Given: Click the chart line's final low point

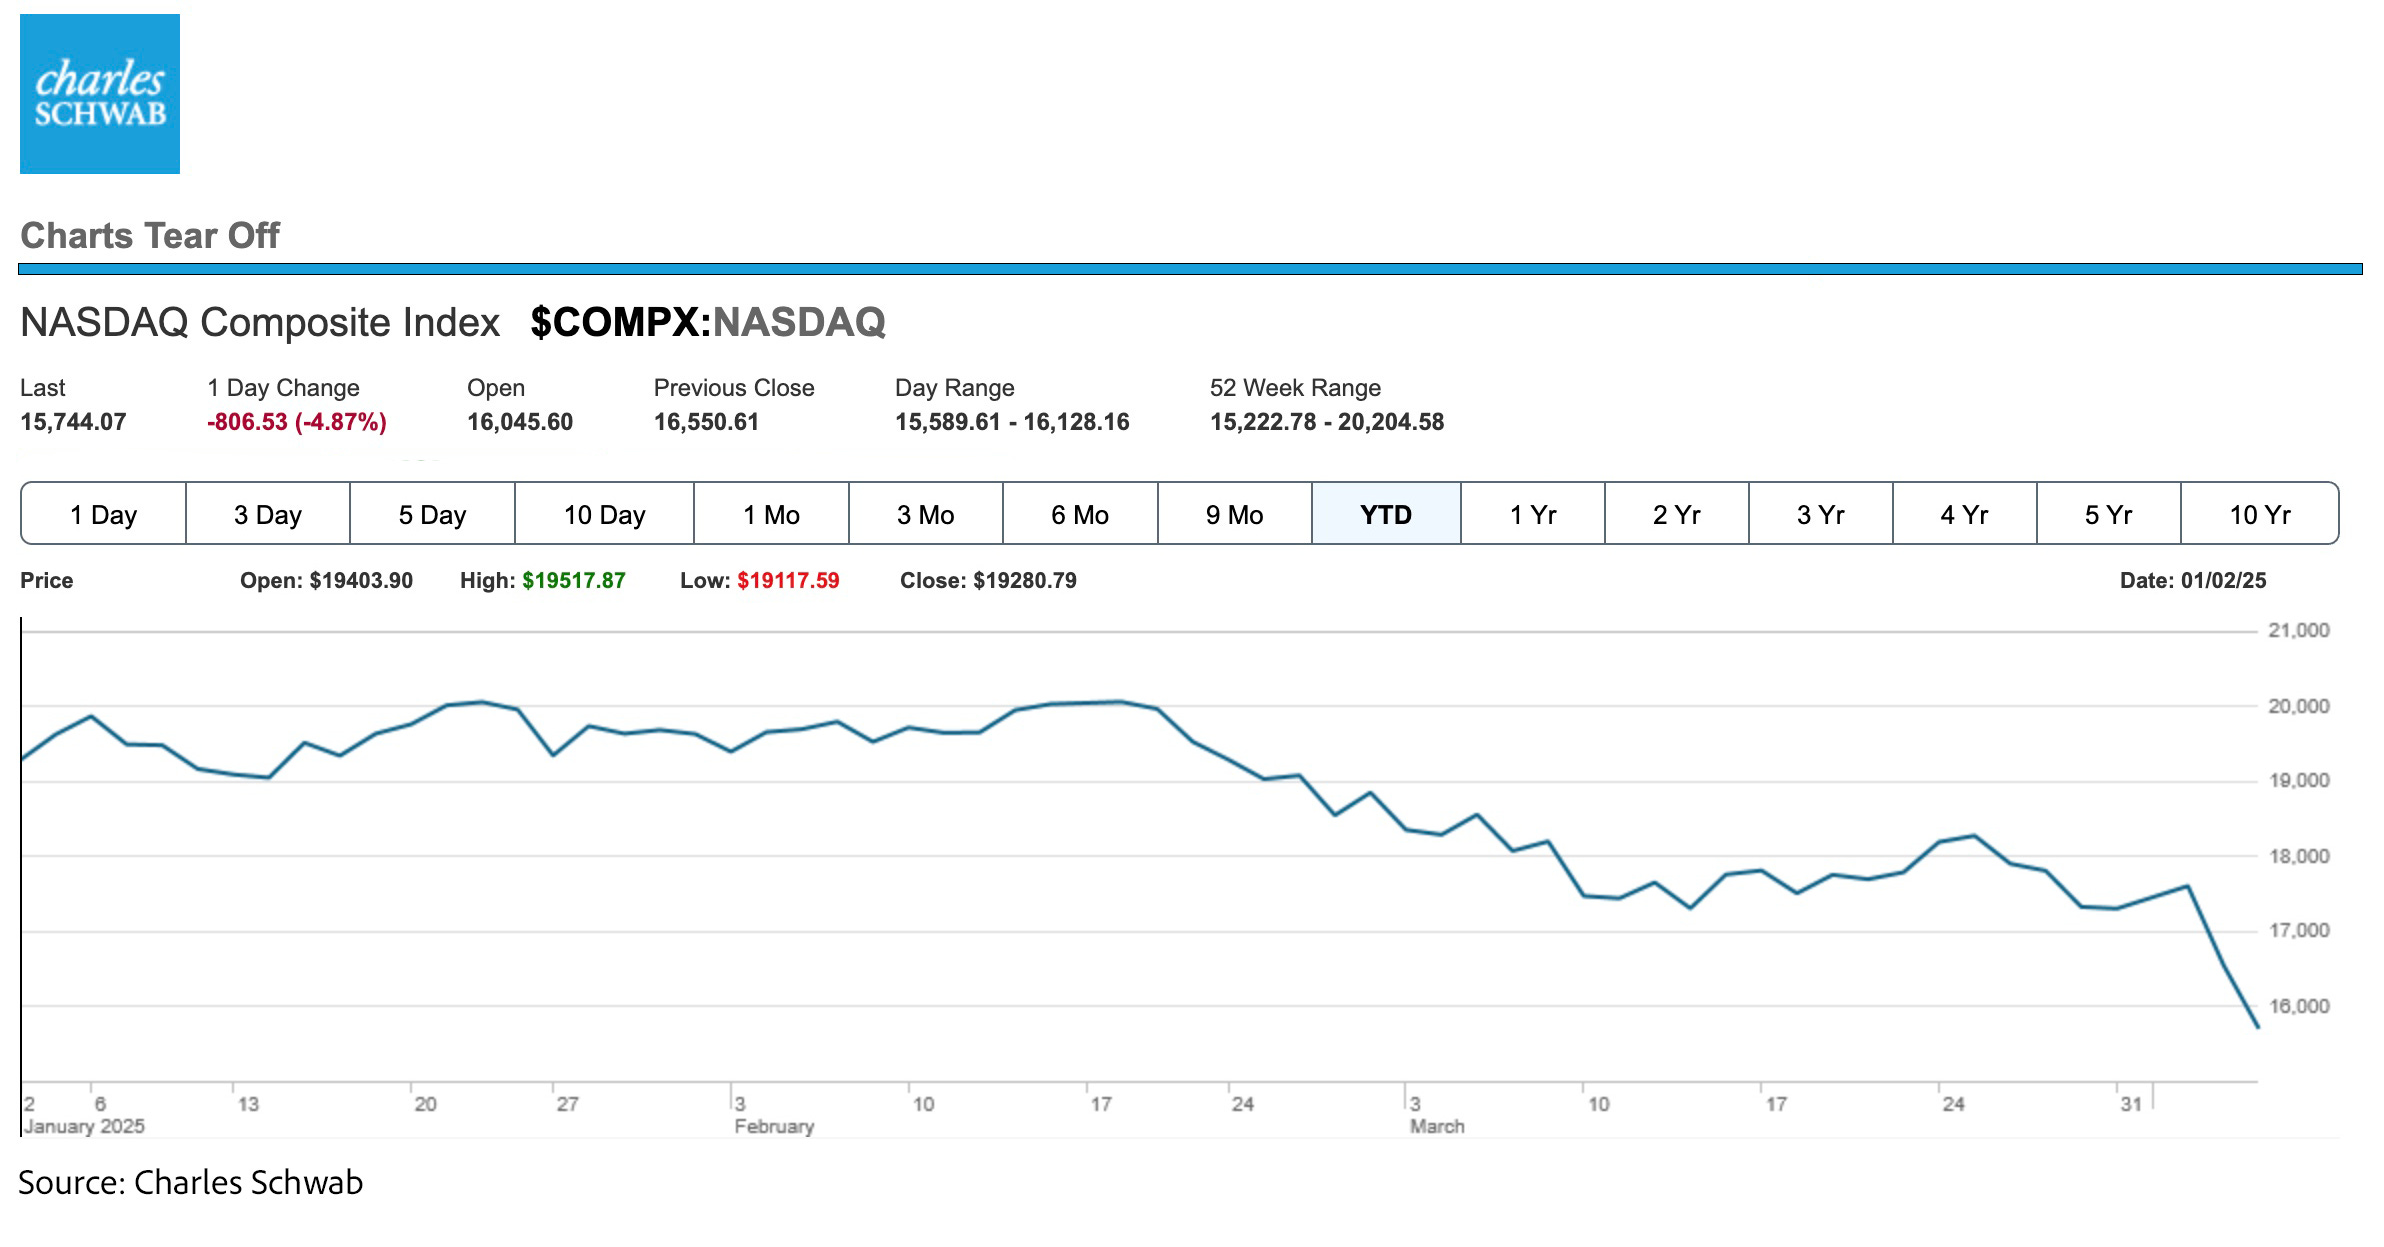Looking at the screenshot, I should tap(2257, 1026).
